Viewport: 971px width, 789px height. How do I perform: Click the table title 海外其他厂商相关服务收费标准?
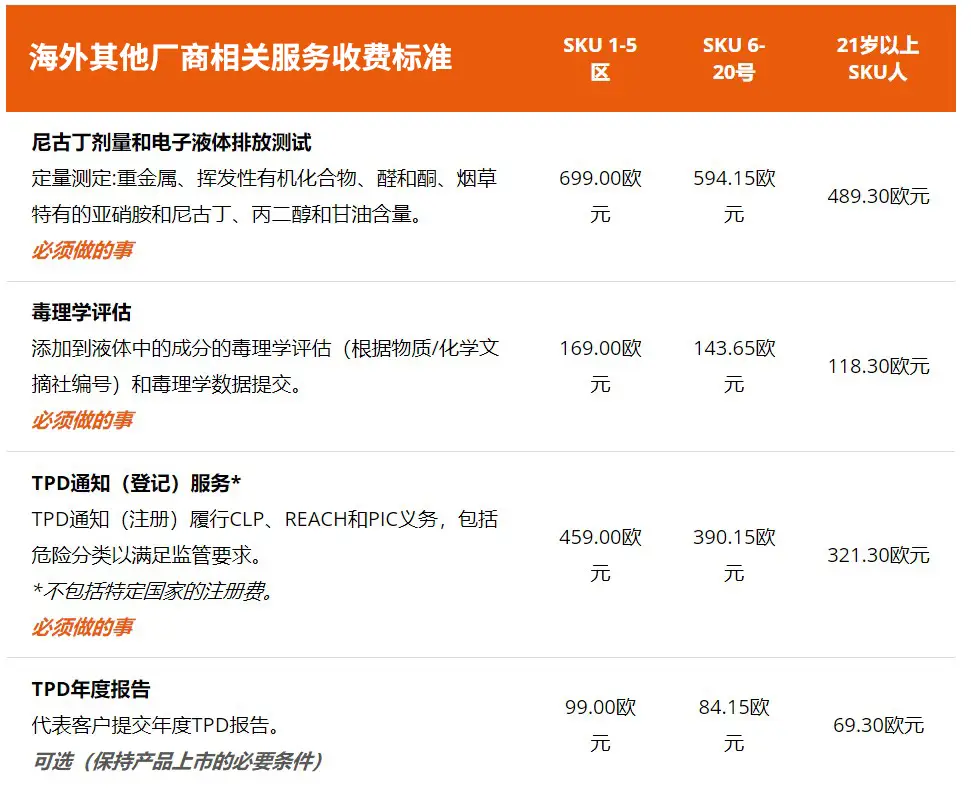coord(240,58)
